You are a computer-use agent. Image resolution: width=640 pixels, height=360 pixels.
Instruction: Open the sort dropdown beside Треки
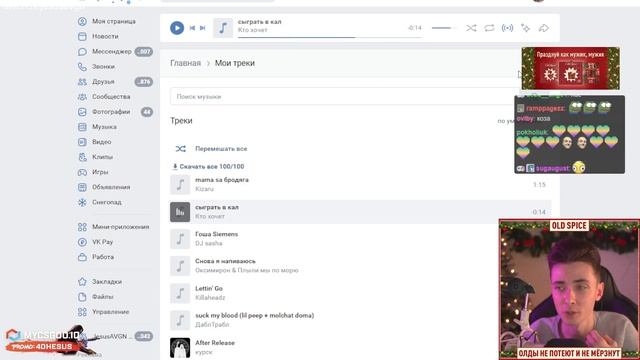tap(506, 121)
